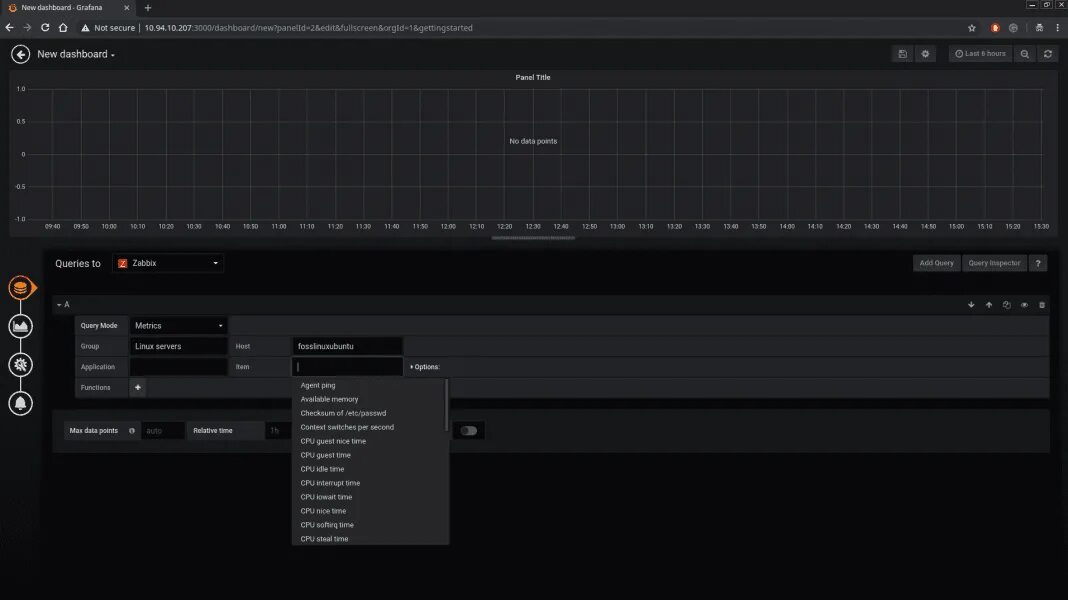This screenshot has width=1068, height=600.
Task: Open the General settings tab gear icon
Action: 20,365
